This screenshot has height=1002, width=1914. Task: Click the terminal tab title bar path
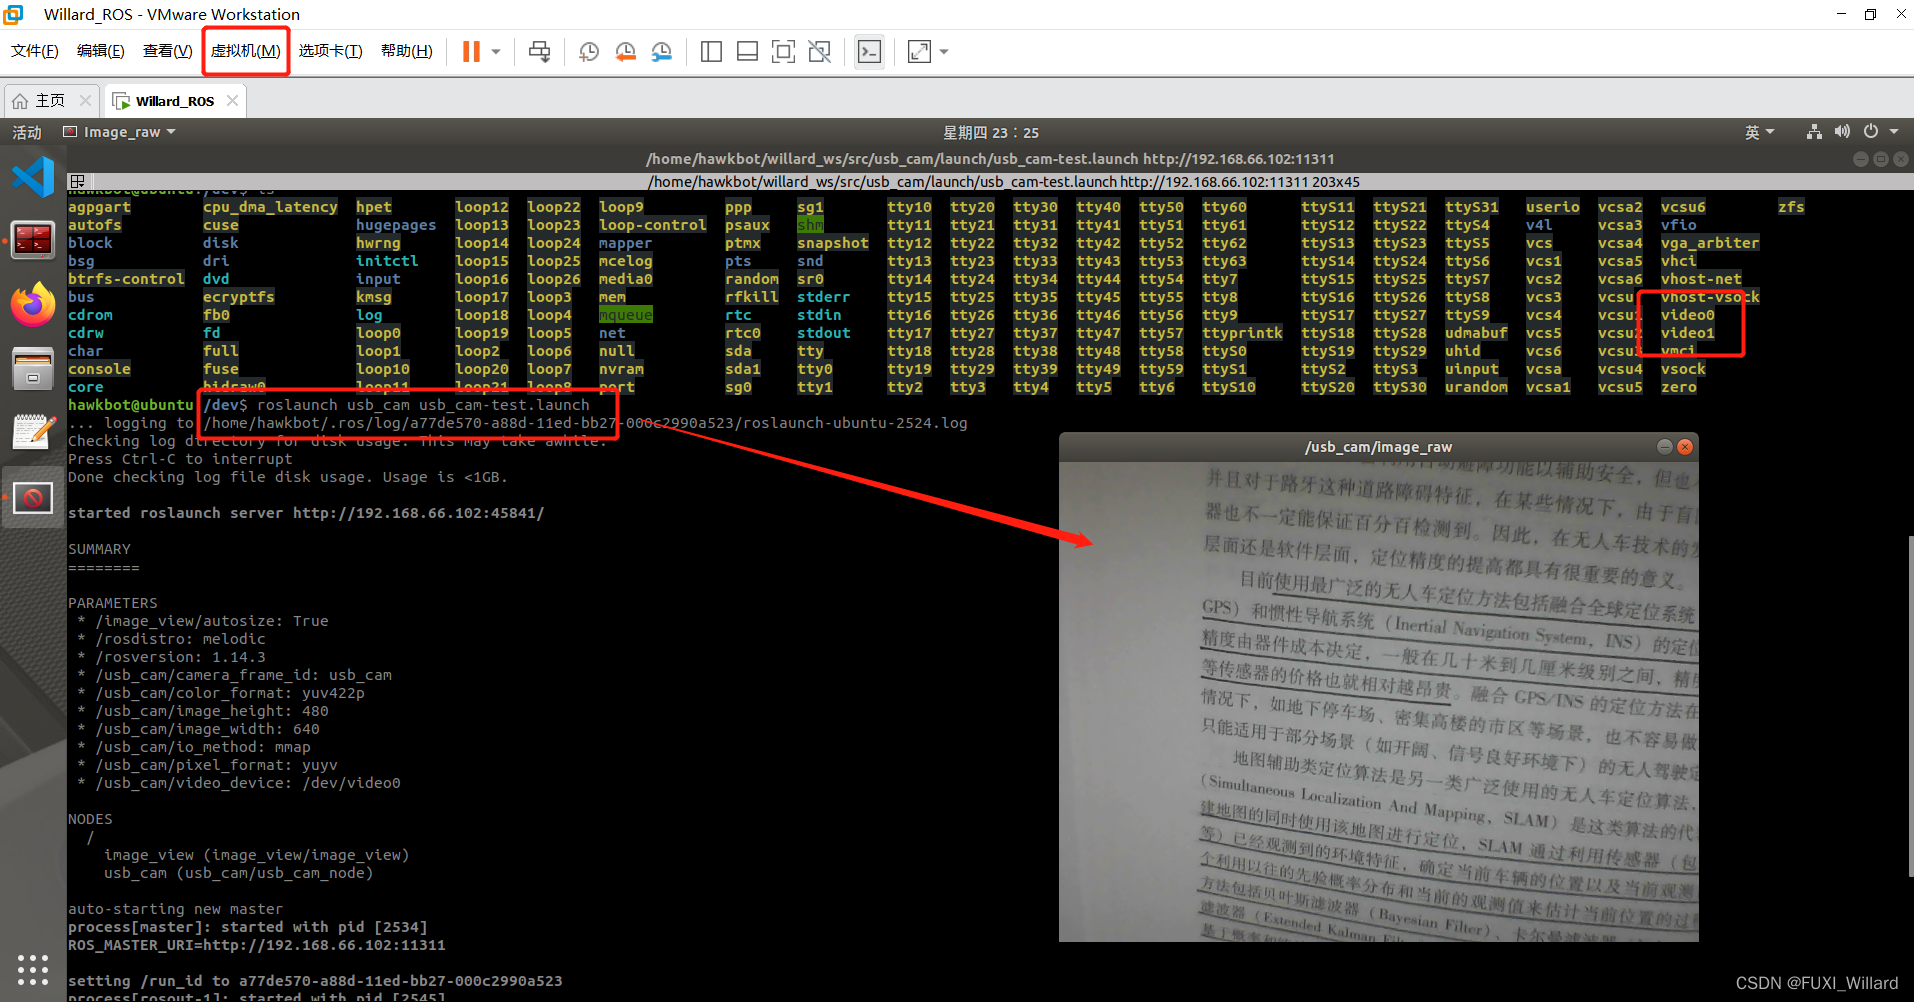coord(1004,182)
